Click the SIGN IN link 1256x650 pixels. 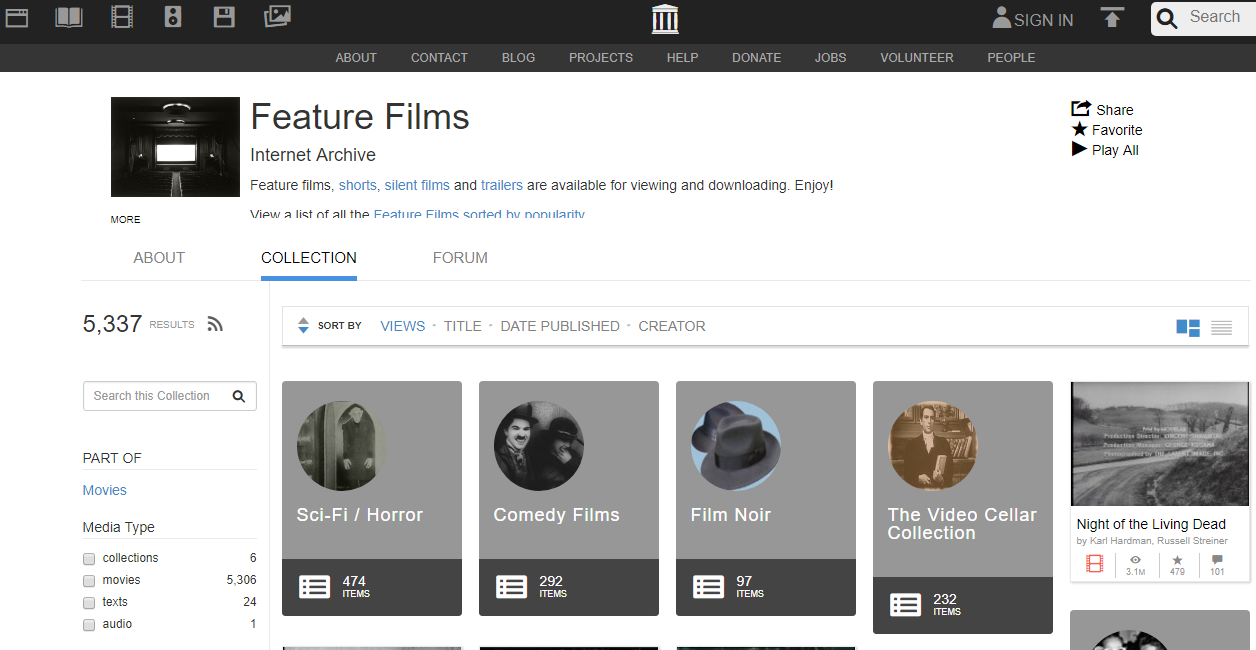1043,20
